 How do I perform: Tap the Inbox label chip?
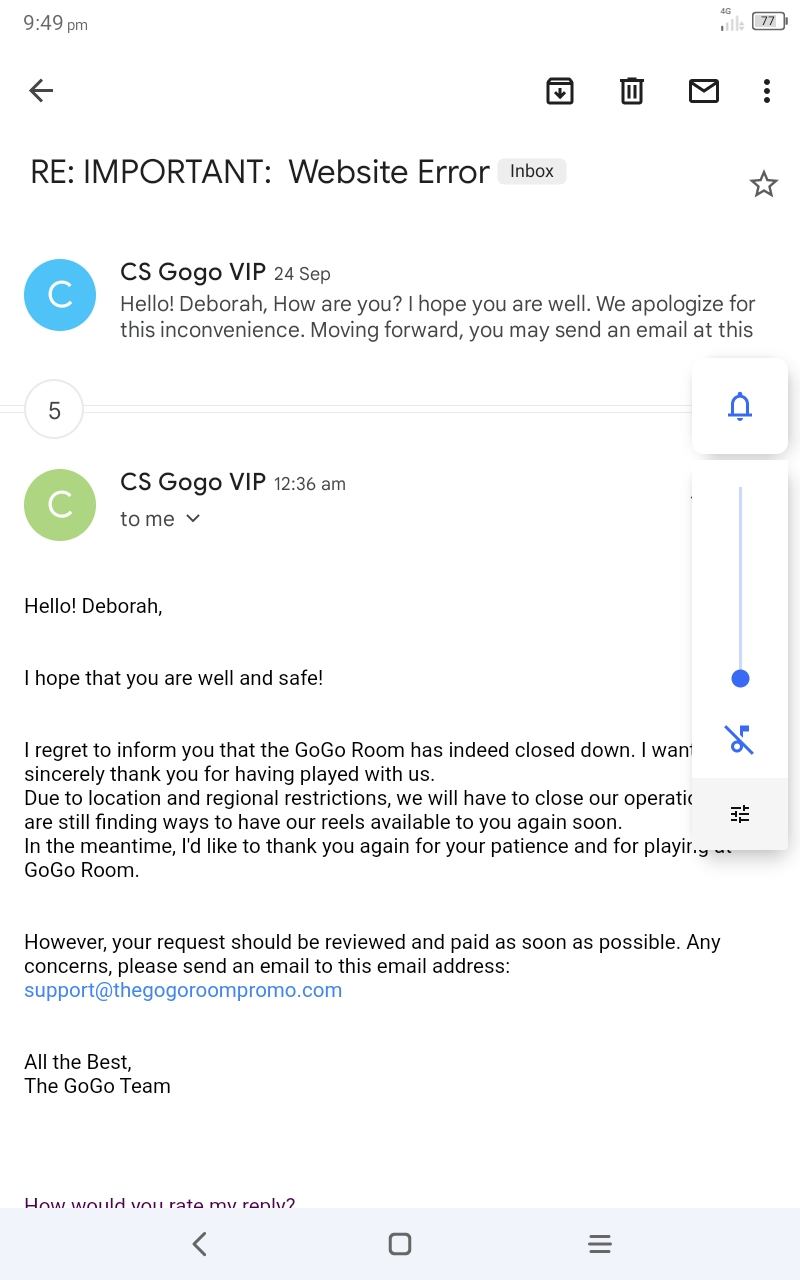coord(532,171)
